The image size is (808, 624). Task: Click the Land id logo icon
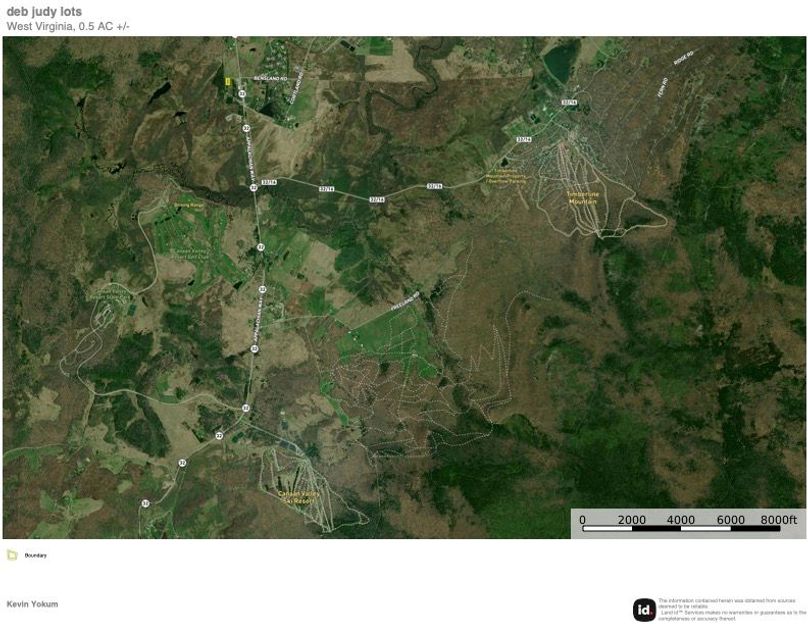(644, 609)
